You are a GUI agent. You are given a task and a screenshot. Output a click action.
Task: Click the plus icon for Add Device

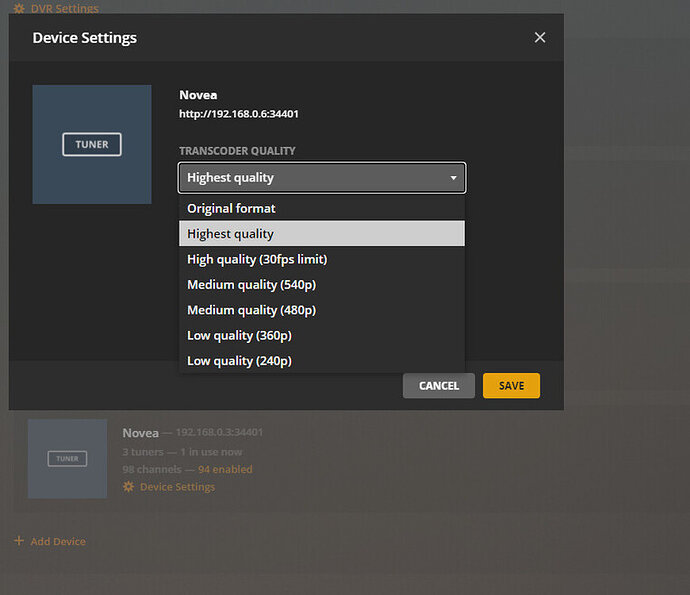point(19,540)
